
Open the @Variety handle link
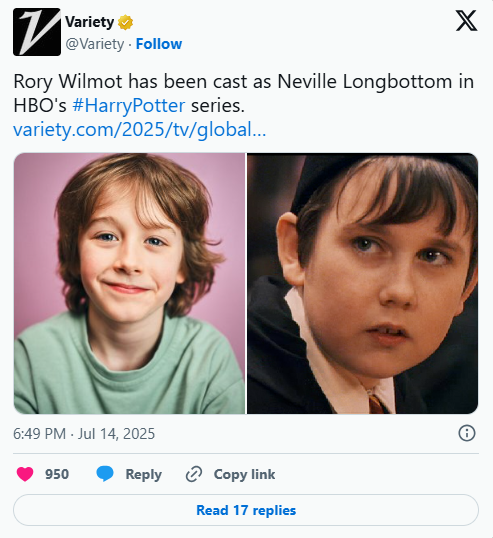[95, 44]
